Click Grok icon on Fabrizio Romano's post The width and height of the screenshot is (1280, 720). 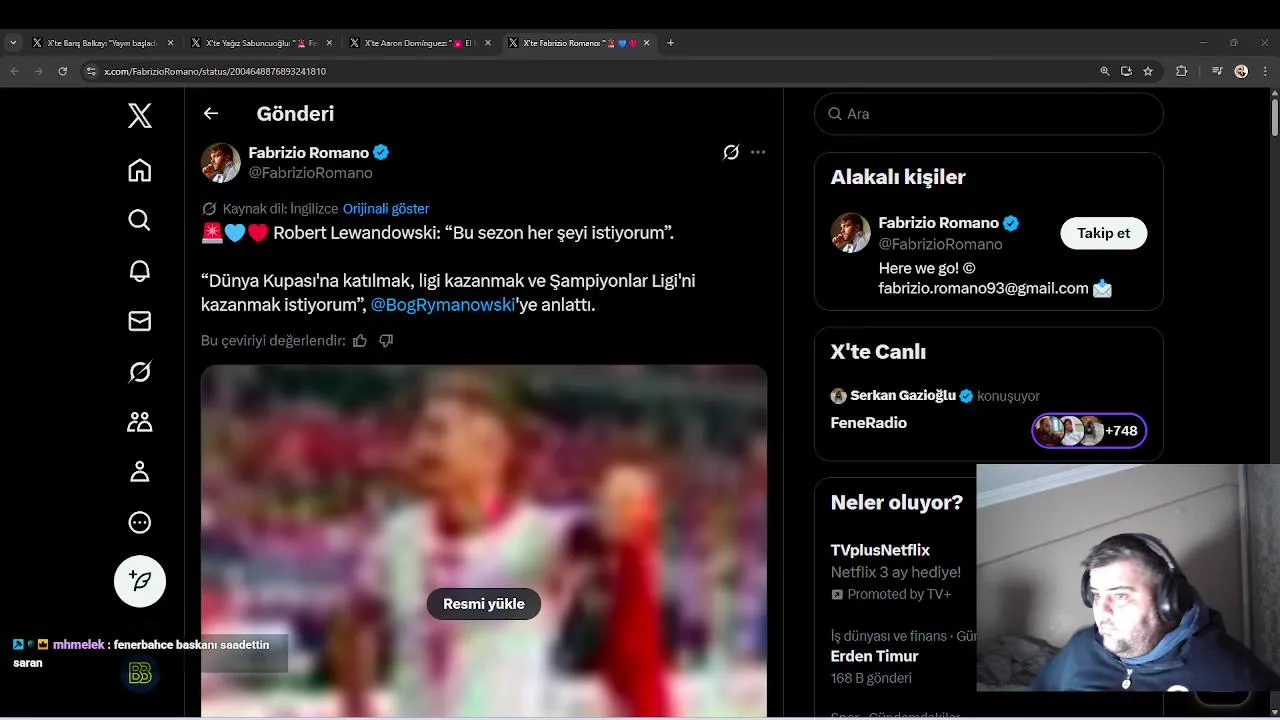point(731,152)
